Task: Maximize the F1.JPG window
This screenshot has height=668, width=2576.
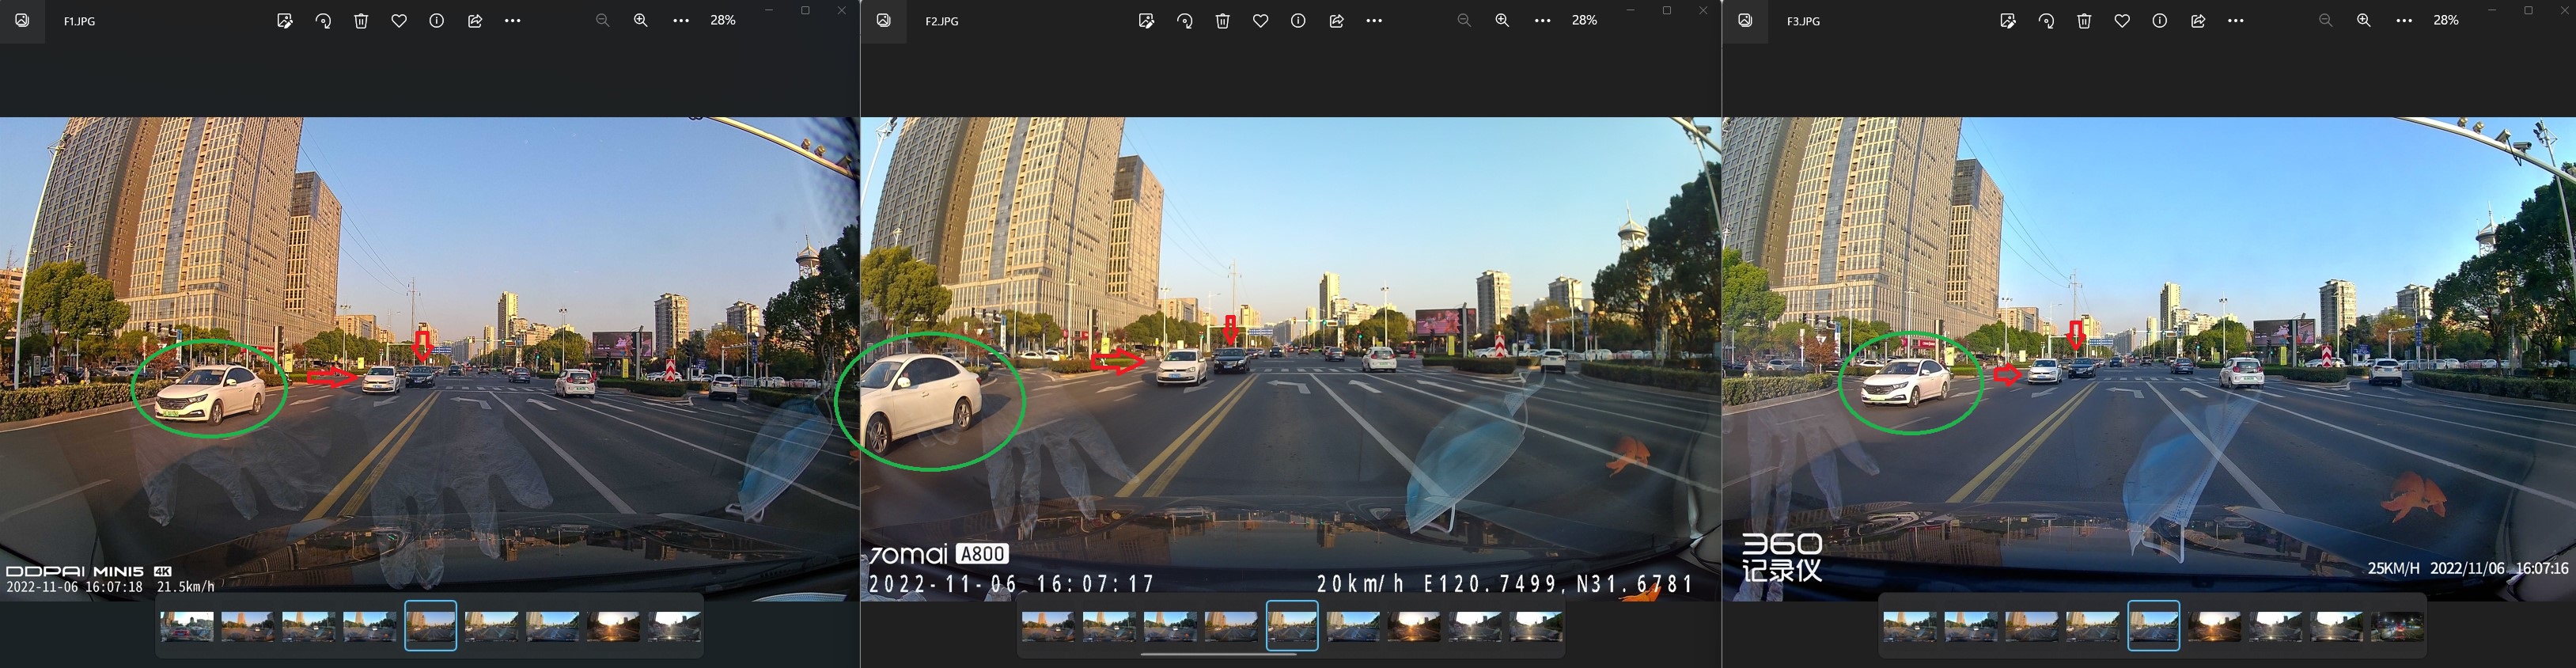Action: click(x=805, y=11)
